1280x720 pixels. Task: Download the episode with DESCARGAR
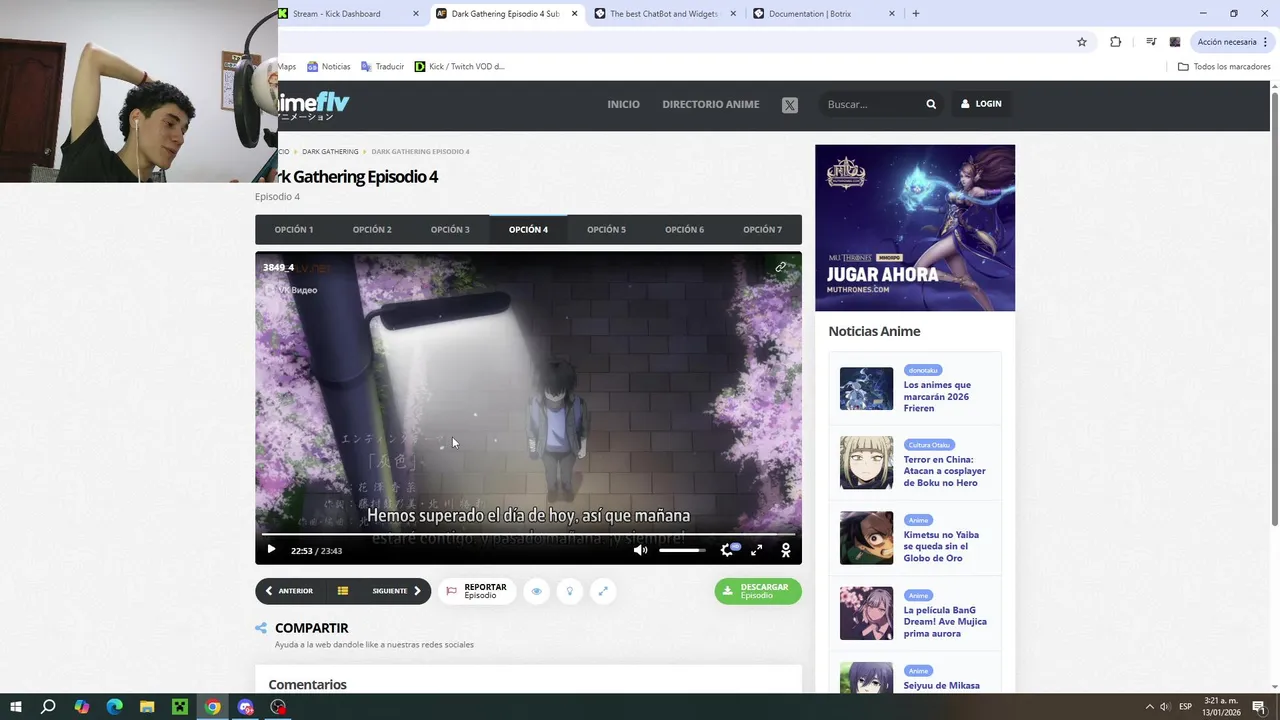coord(758,591)
